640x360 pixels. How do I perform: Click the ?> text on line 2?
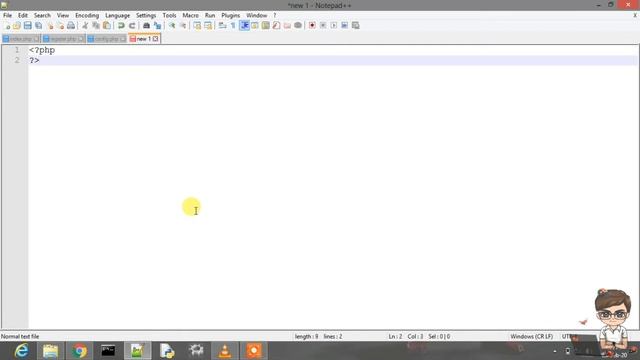34,60
